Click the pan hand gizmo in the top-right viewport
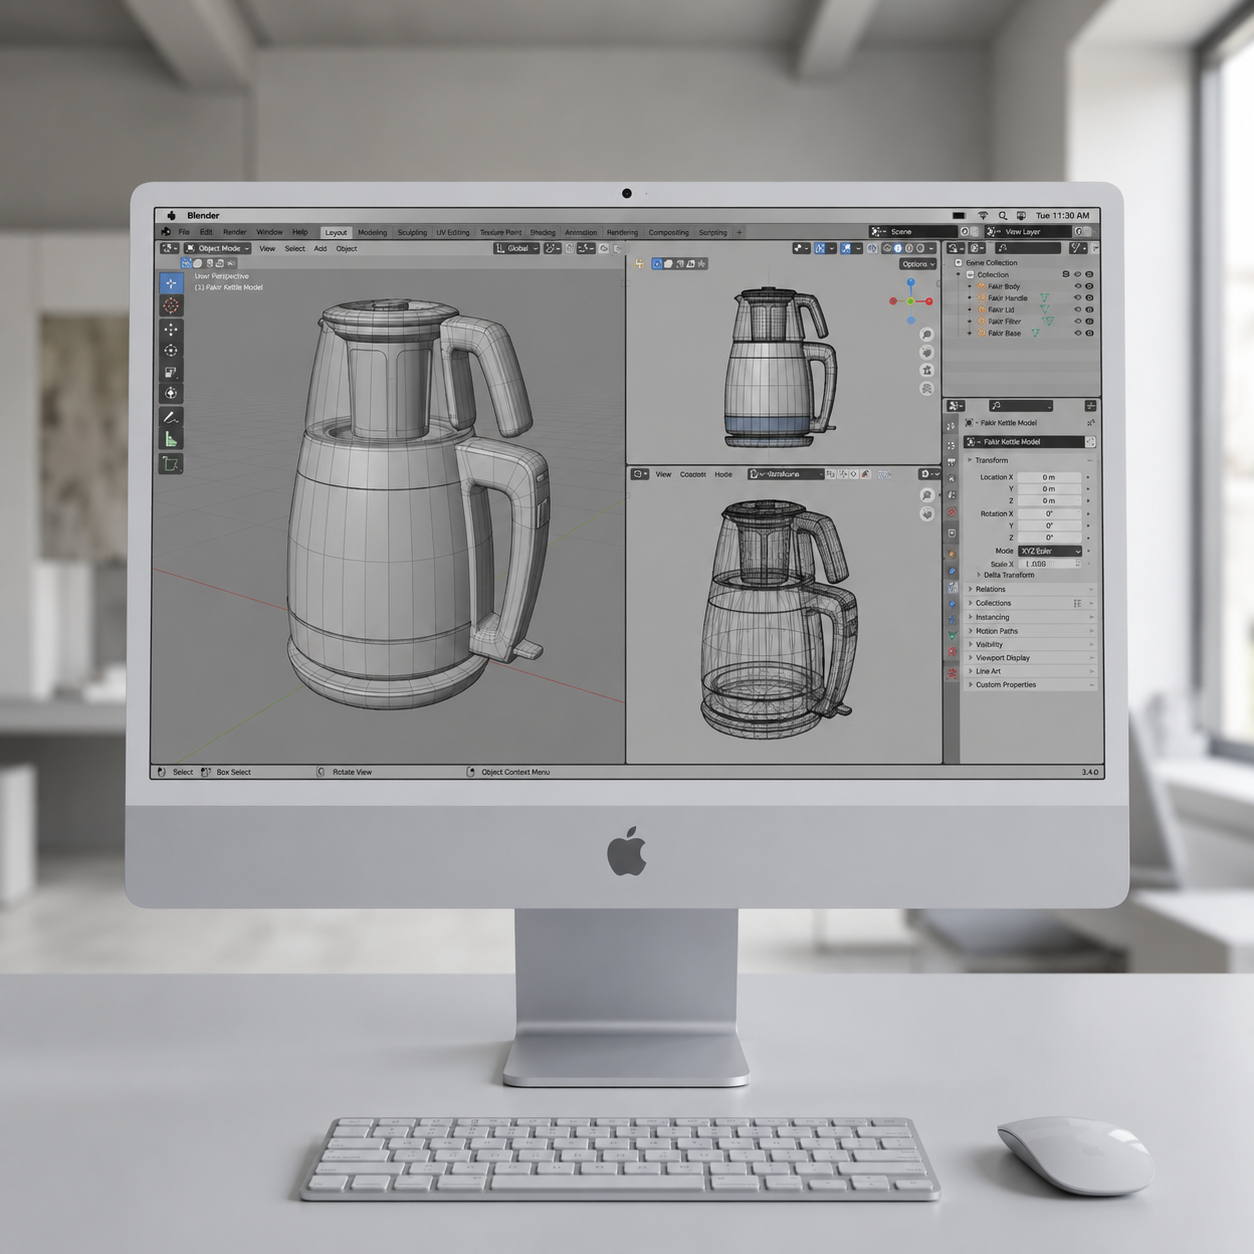 pos(927,352)
